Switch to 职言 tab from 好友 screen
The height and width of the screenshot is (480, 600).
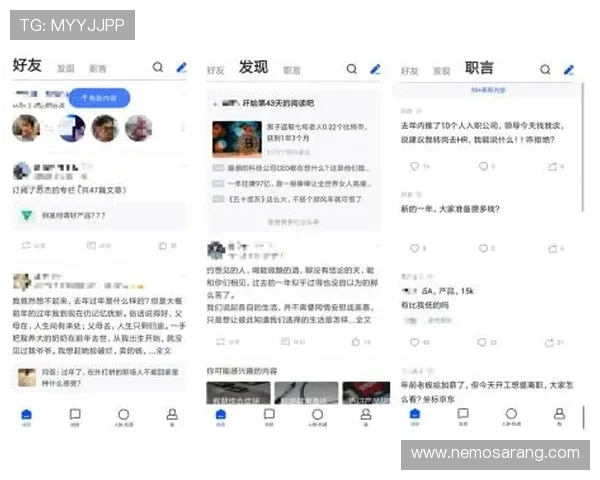(98, 69)
